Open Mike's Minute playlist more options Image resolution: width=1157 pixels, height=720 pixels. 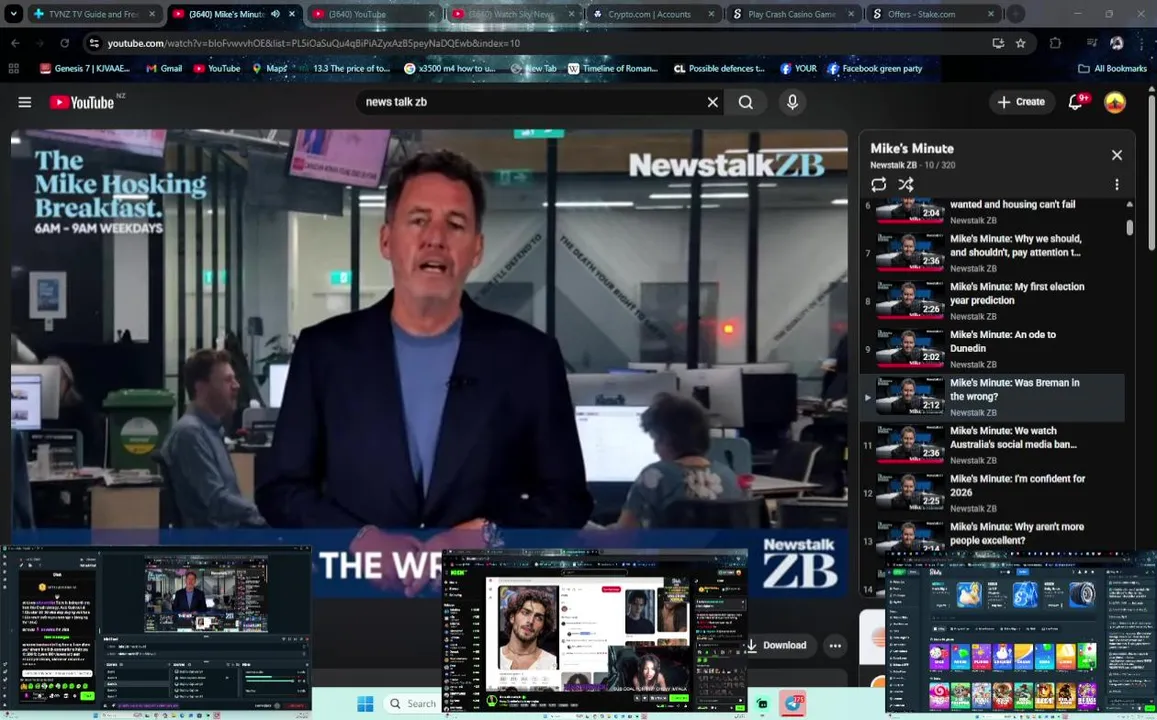click(x=1116, y=184)
